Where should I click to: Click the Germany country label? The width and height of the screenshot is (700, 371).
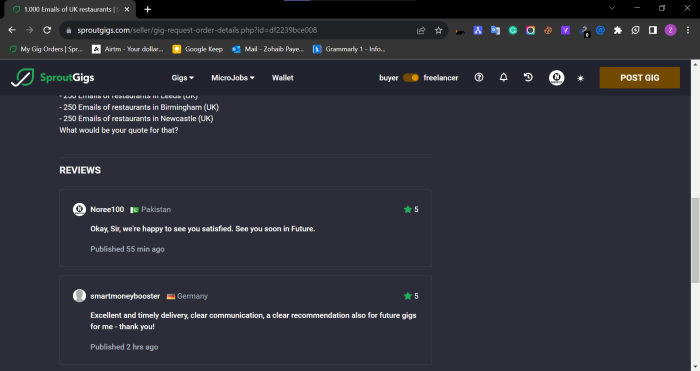[x=192, y=296]
